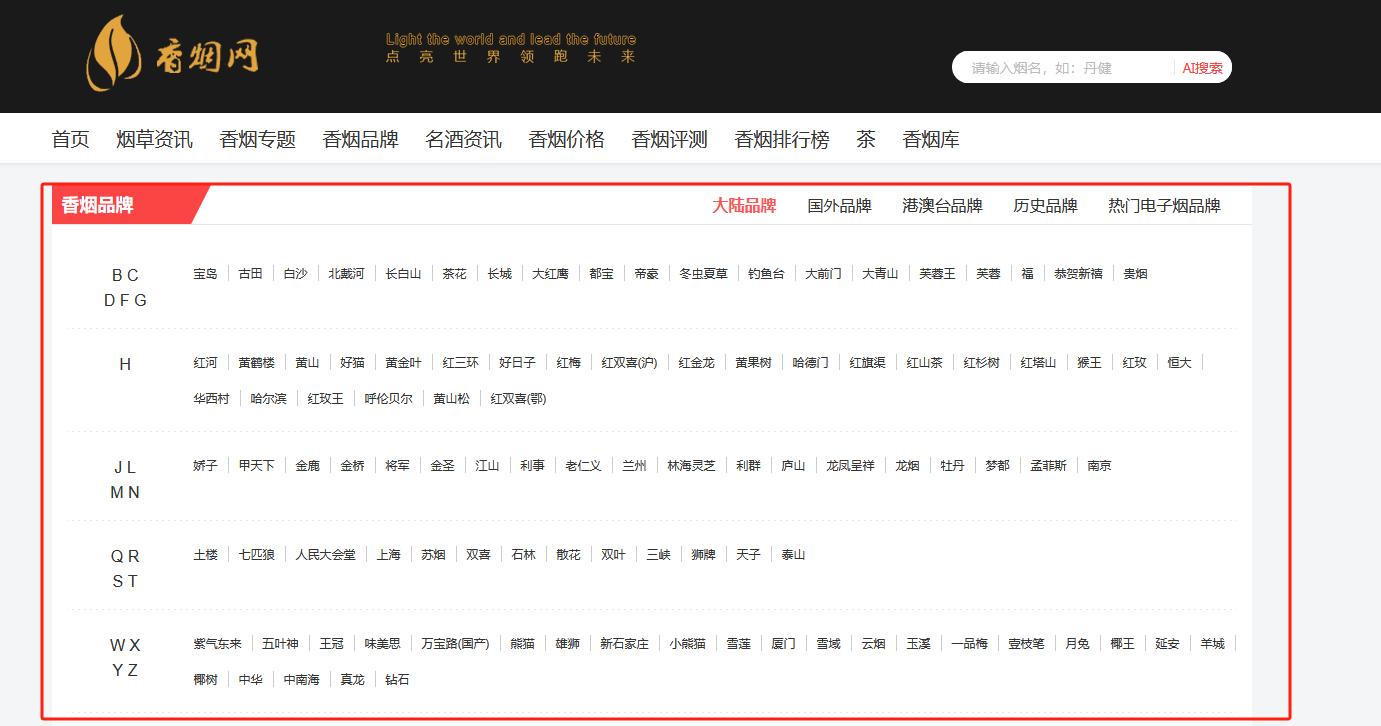The image size is (1381, 726).
Task: Click the 香烟网 flame logo
Action: 172,54
